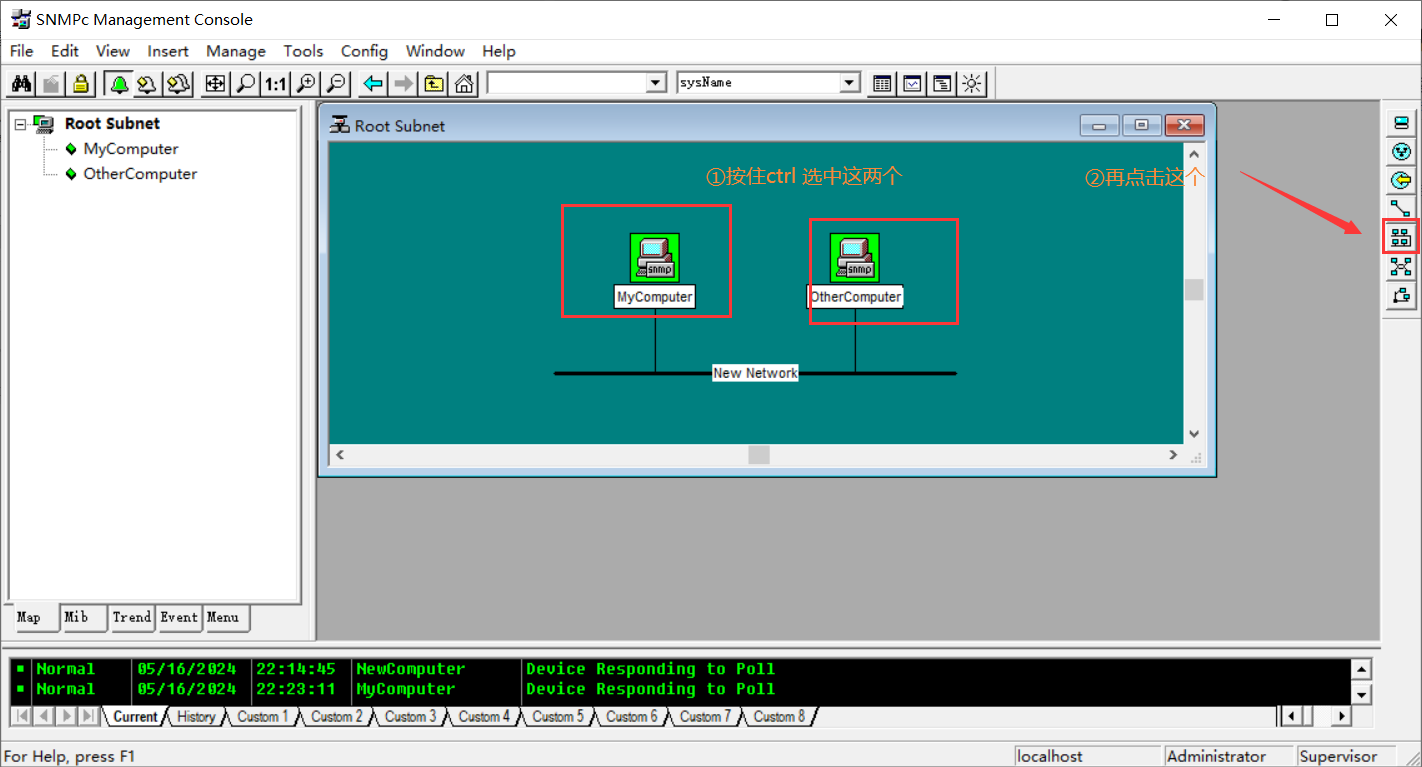Select the MyComputer device icon on the map
1422x767 pixels.
(x=655, y=258)
